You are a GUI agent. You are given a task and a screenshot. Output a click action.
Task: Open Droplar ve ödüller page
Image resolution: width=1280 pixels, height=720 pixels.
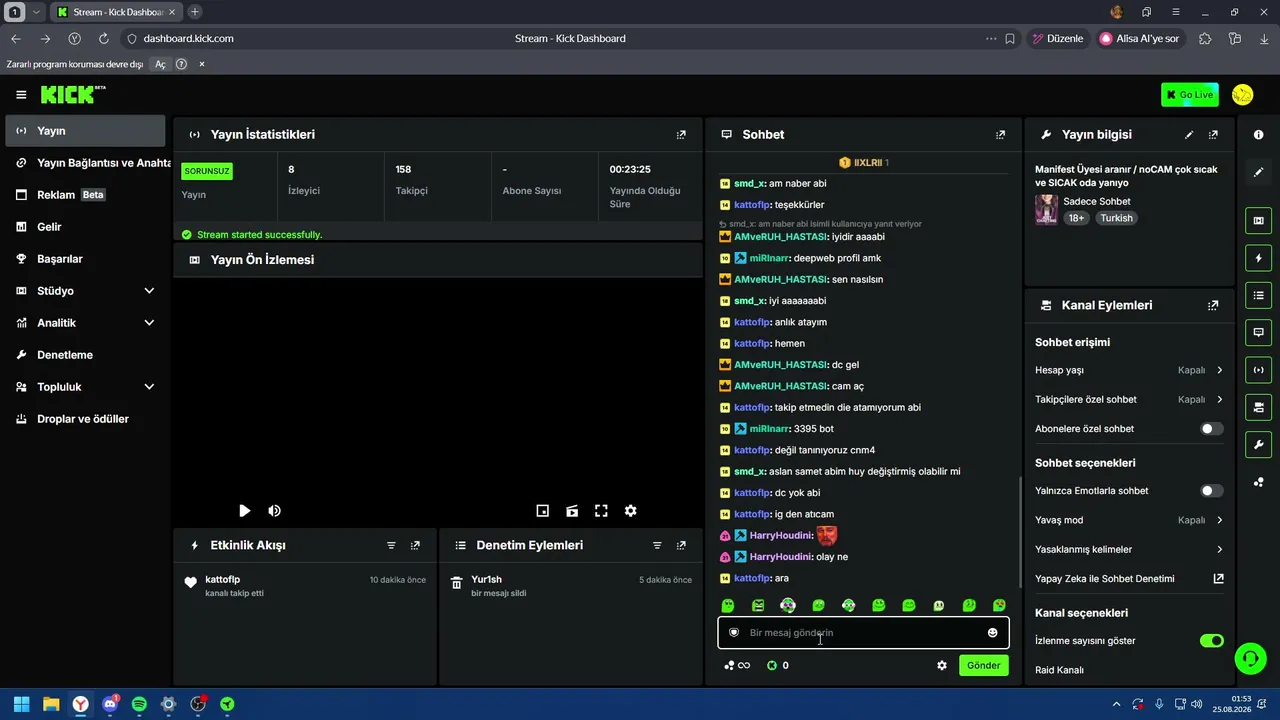(86, 419)
